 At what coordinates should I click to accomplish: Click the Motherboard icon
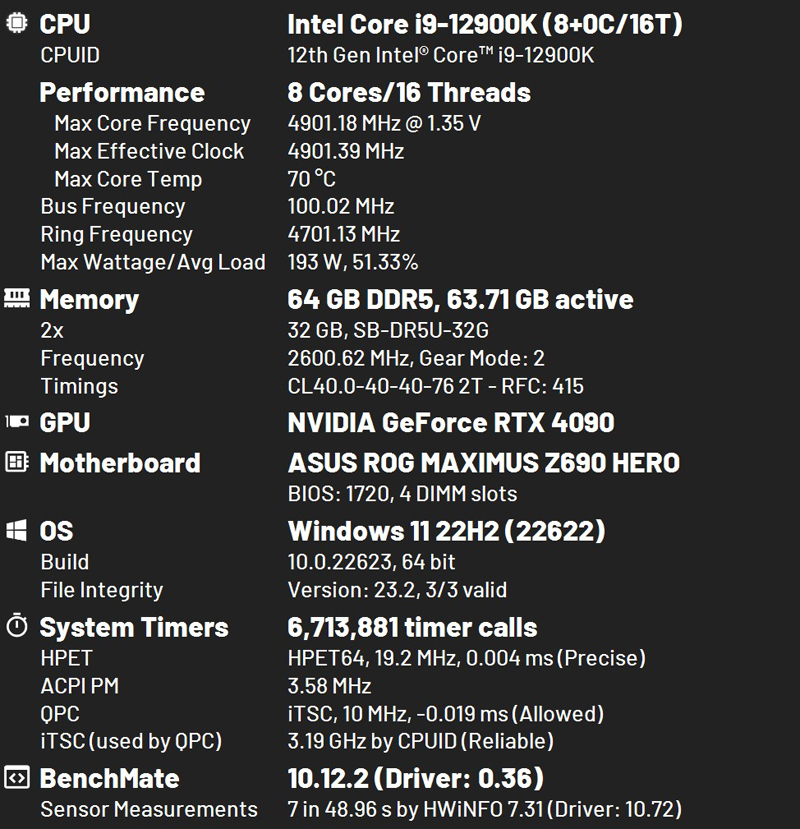[17, 462]
